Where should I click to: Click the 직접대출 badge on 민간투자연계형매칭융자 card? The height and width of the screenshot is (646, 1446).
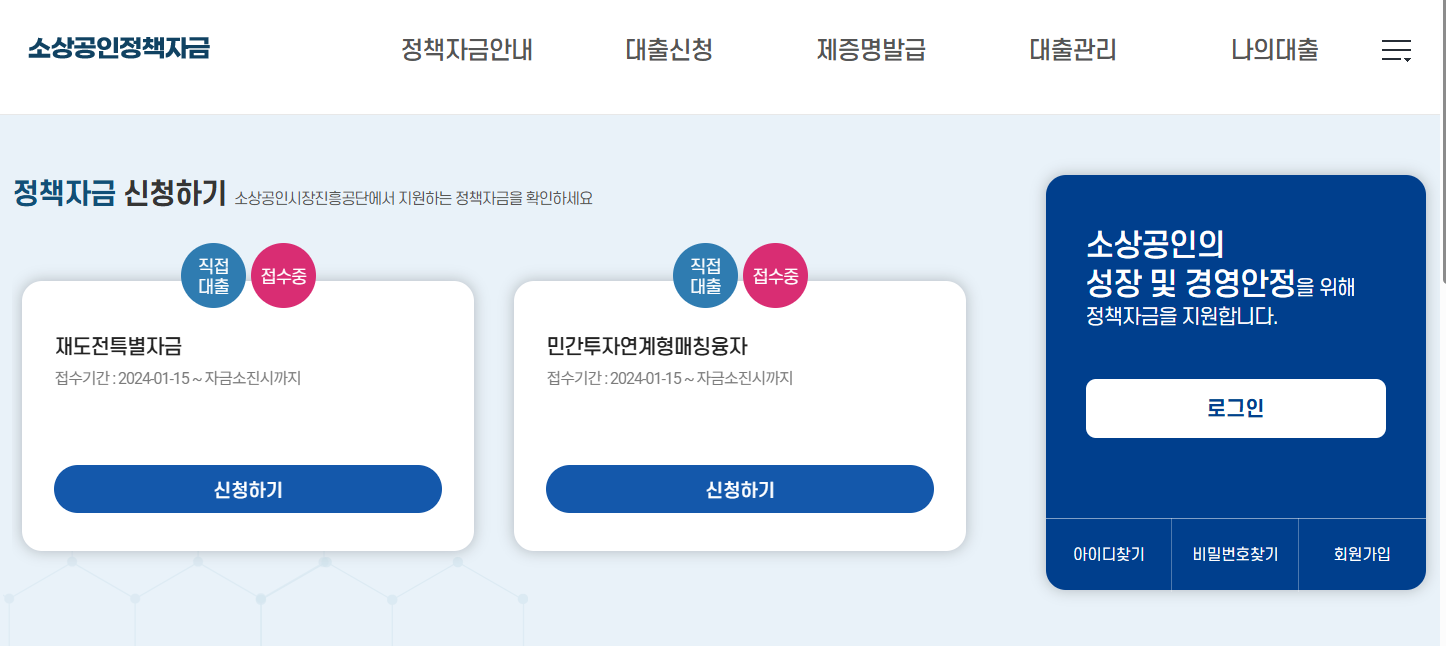pyautogui.click(x=705, y=275)
